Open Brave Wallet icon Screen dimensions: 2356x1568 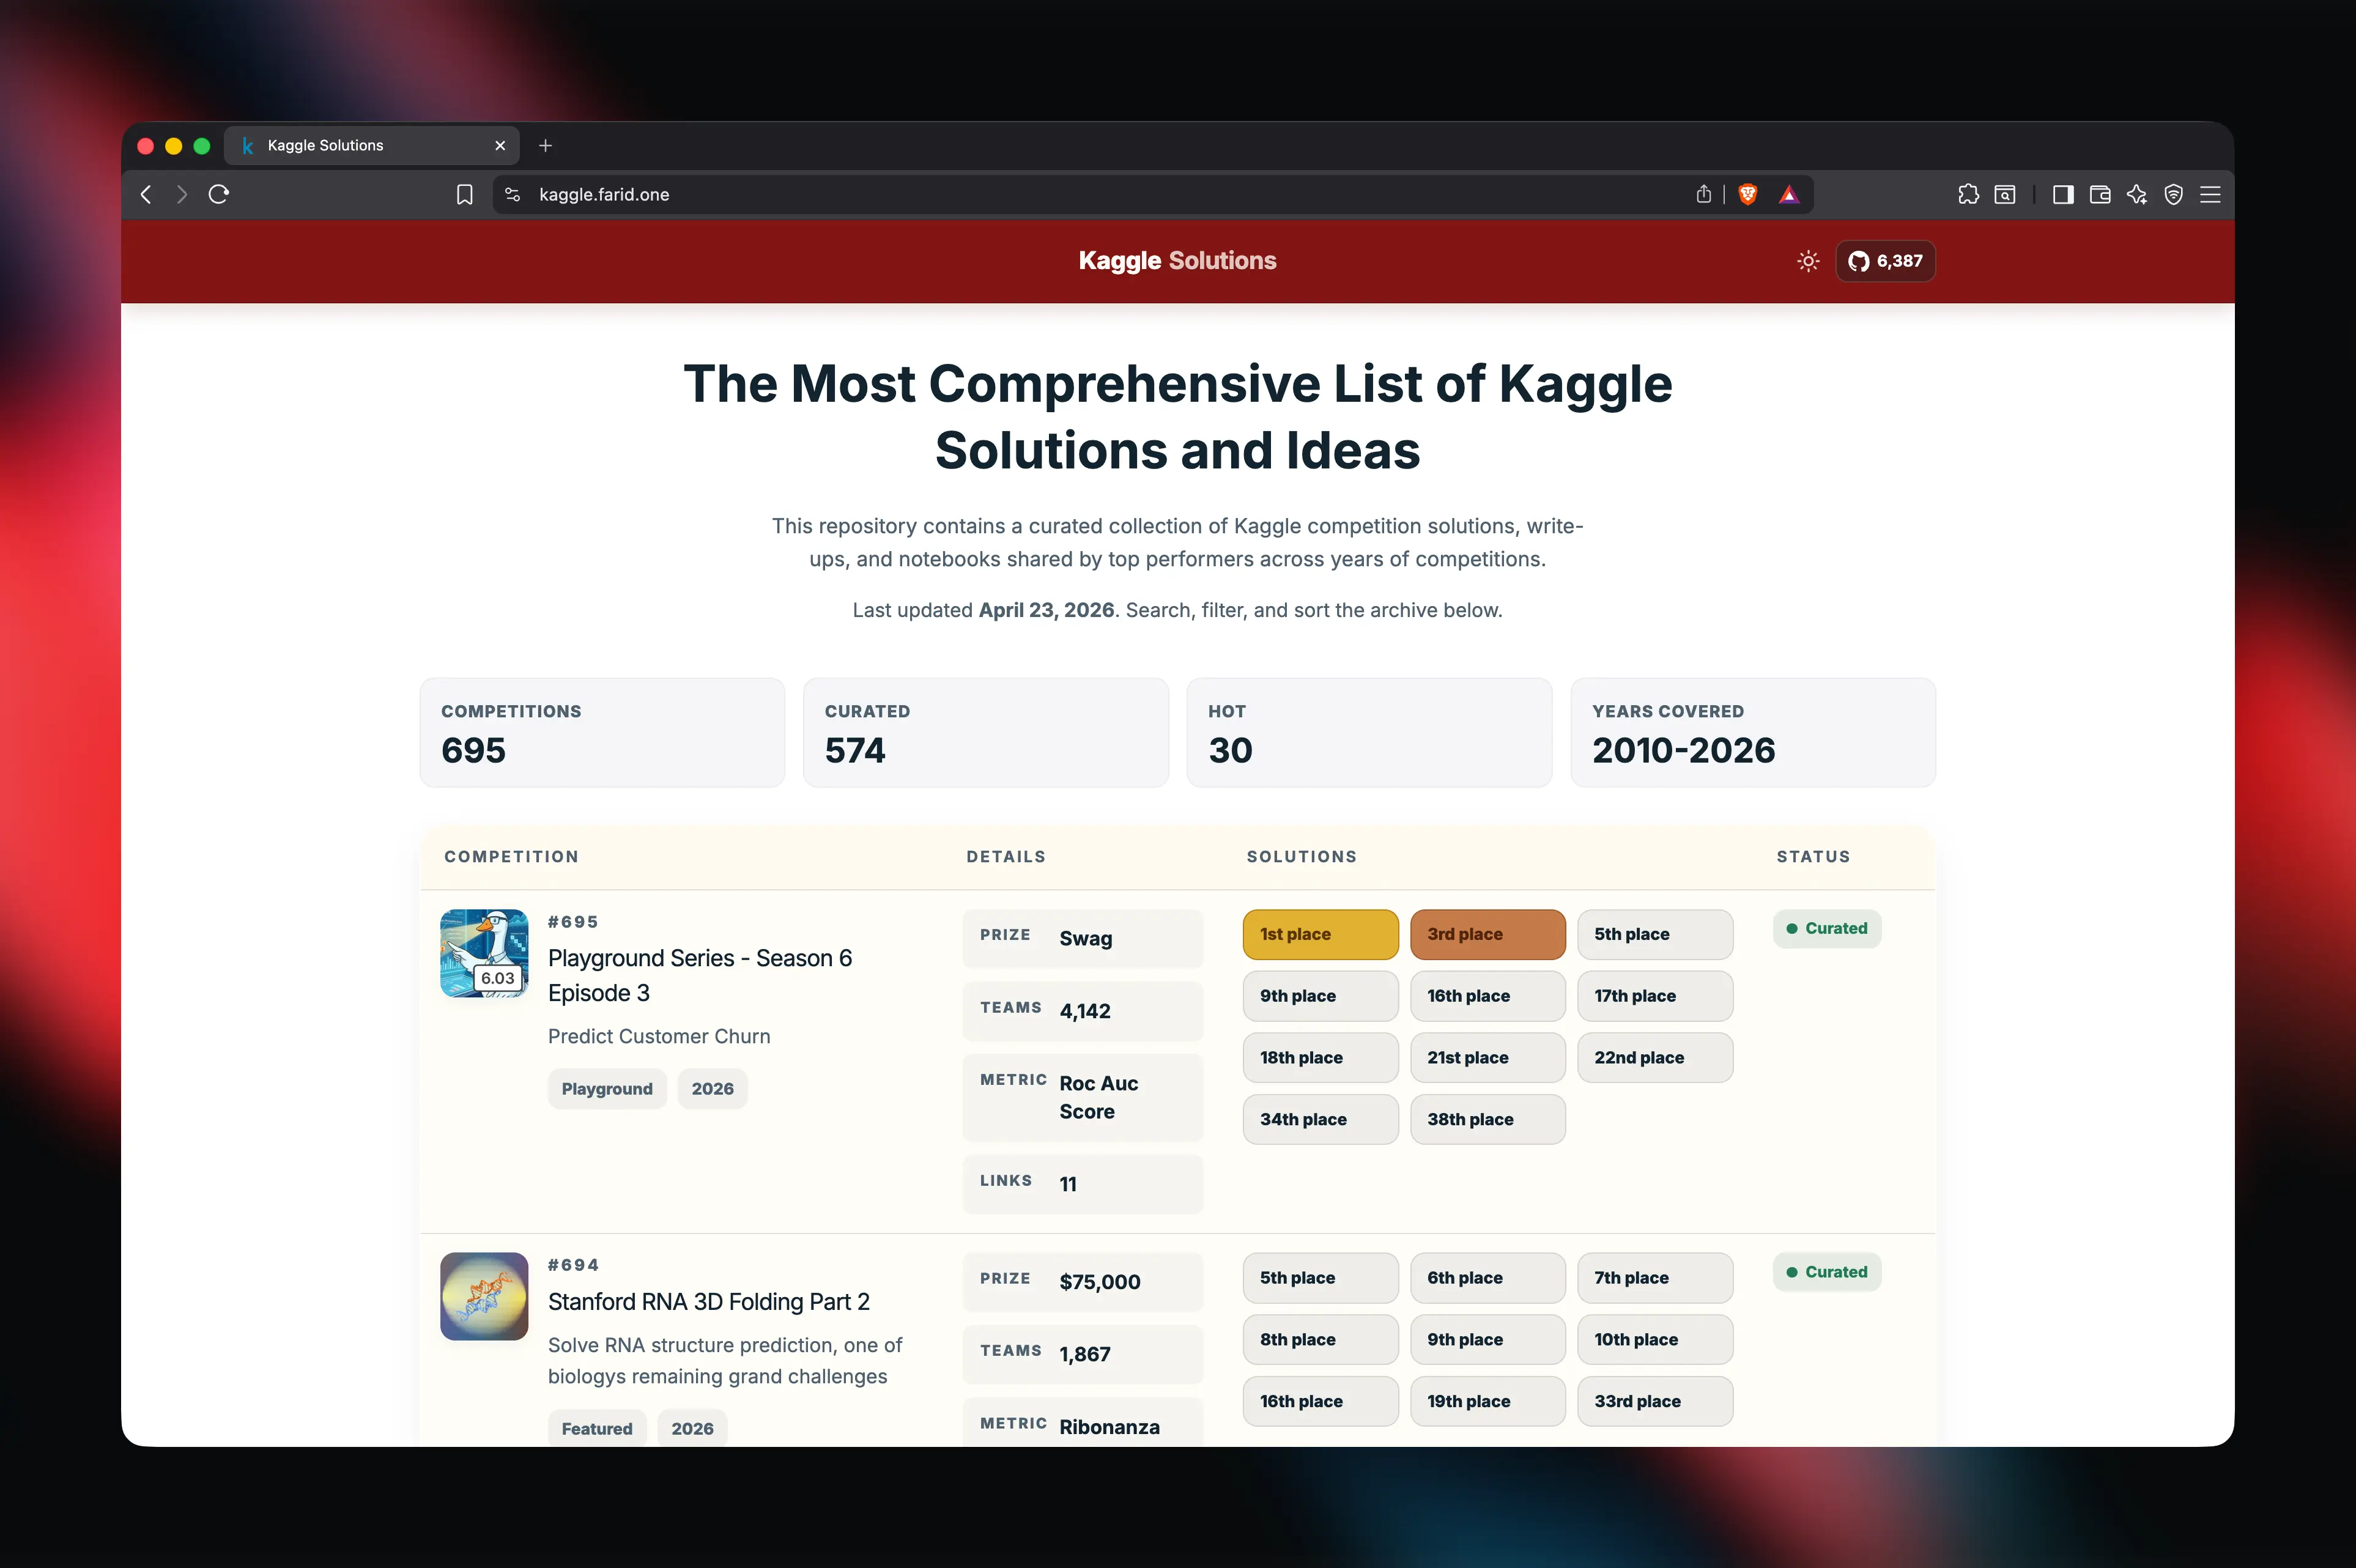point(2100,194)
